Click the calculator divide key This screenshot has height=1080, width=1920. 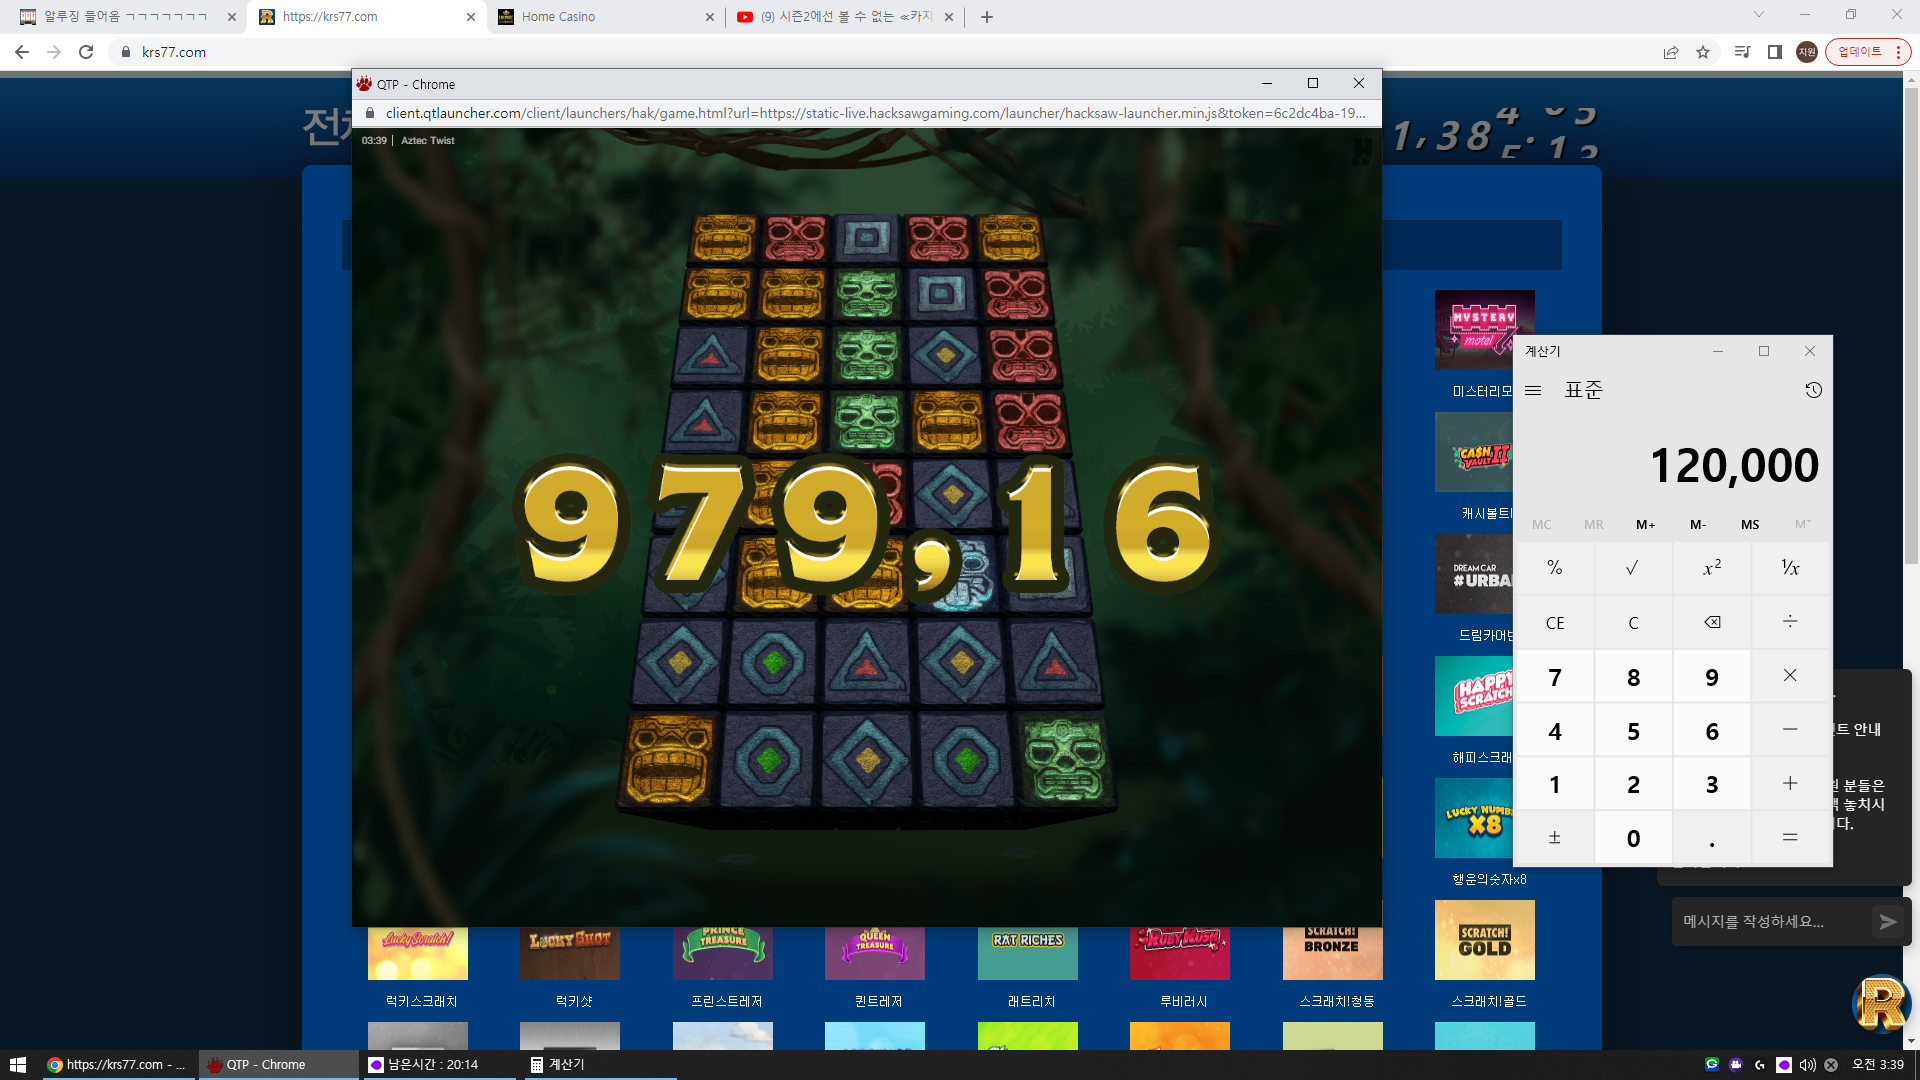click(1790, 622)
